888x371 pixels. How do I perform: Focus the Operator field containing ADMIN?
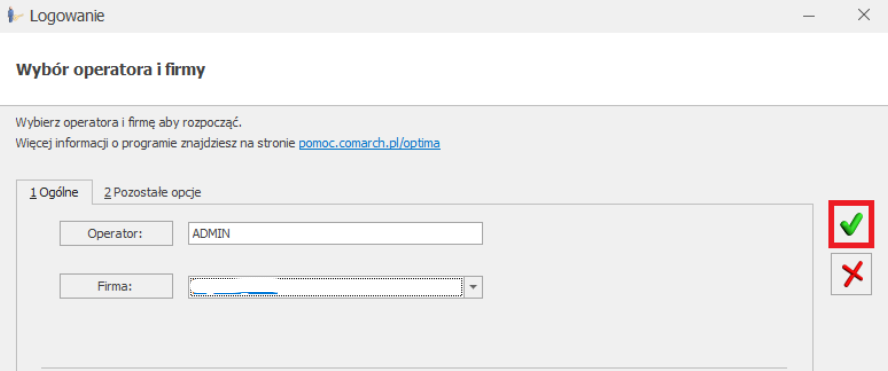[x=335, y=233]
